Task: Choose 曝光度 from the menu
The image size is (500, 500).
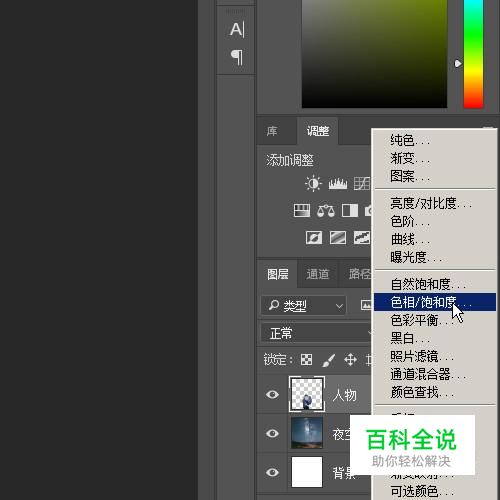Action: click(435, 257)
